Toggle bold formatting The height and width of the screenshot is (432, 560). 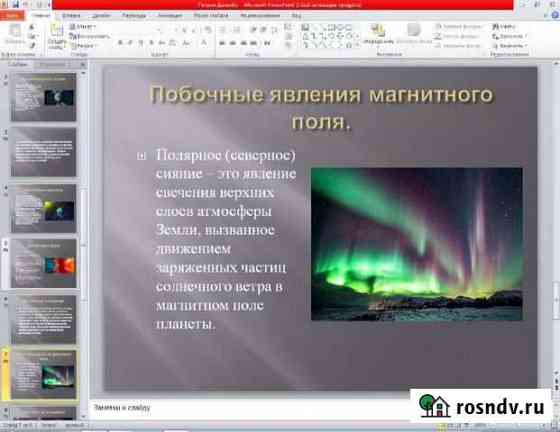(x=120, y=43)
